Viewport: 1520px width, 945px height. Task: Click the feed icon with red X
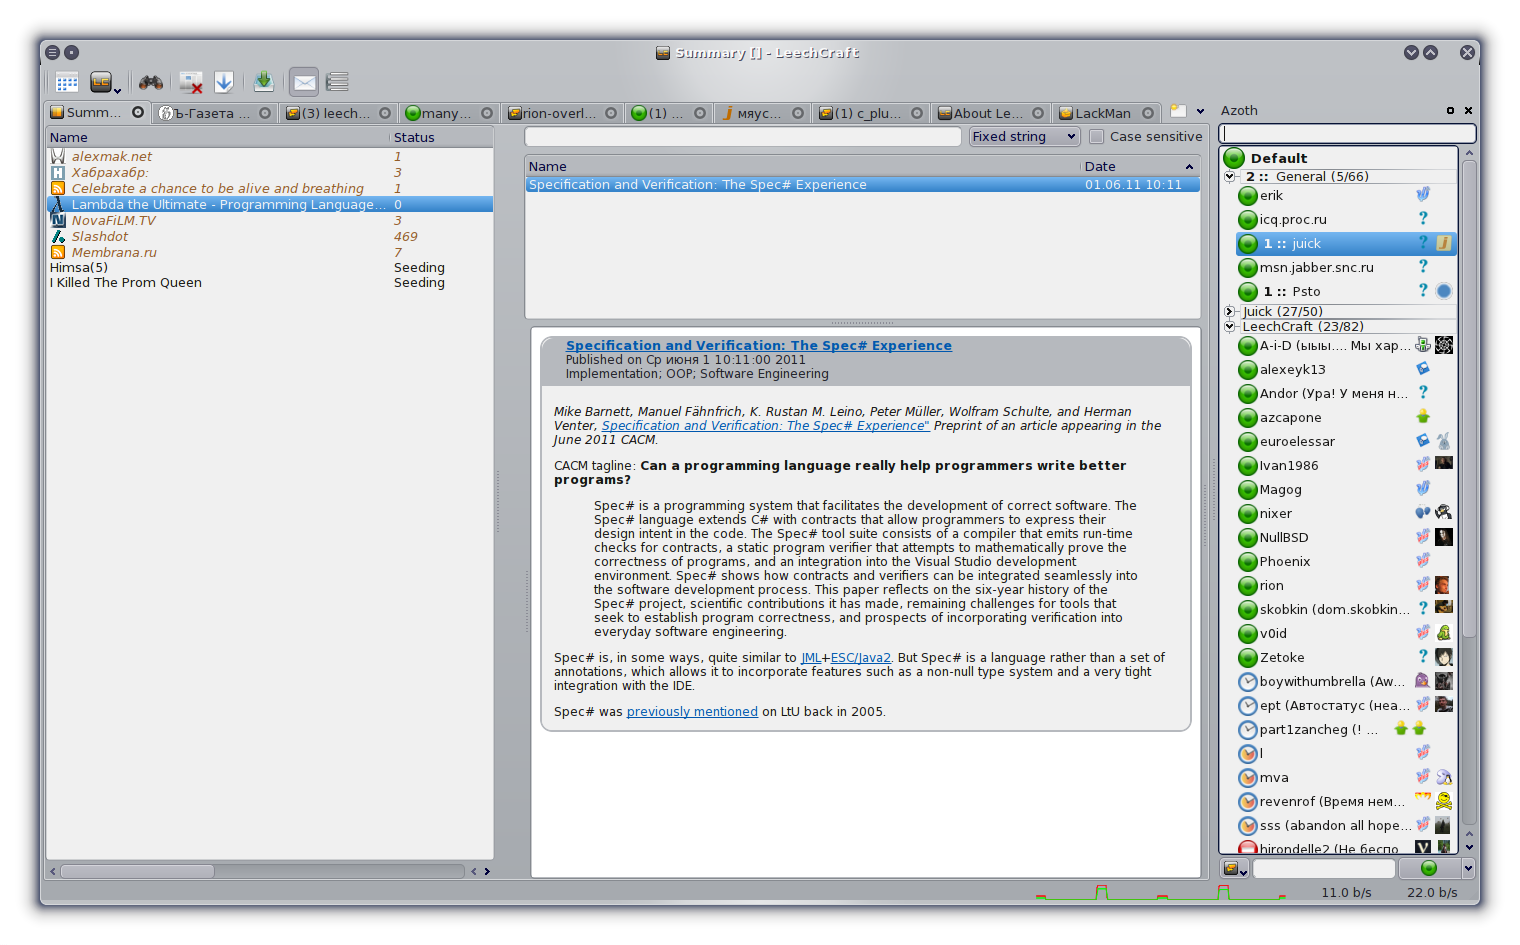point(190,82)
